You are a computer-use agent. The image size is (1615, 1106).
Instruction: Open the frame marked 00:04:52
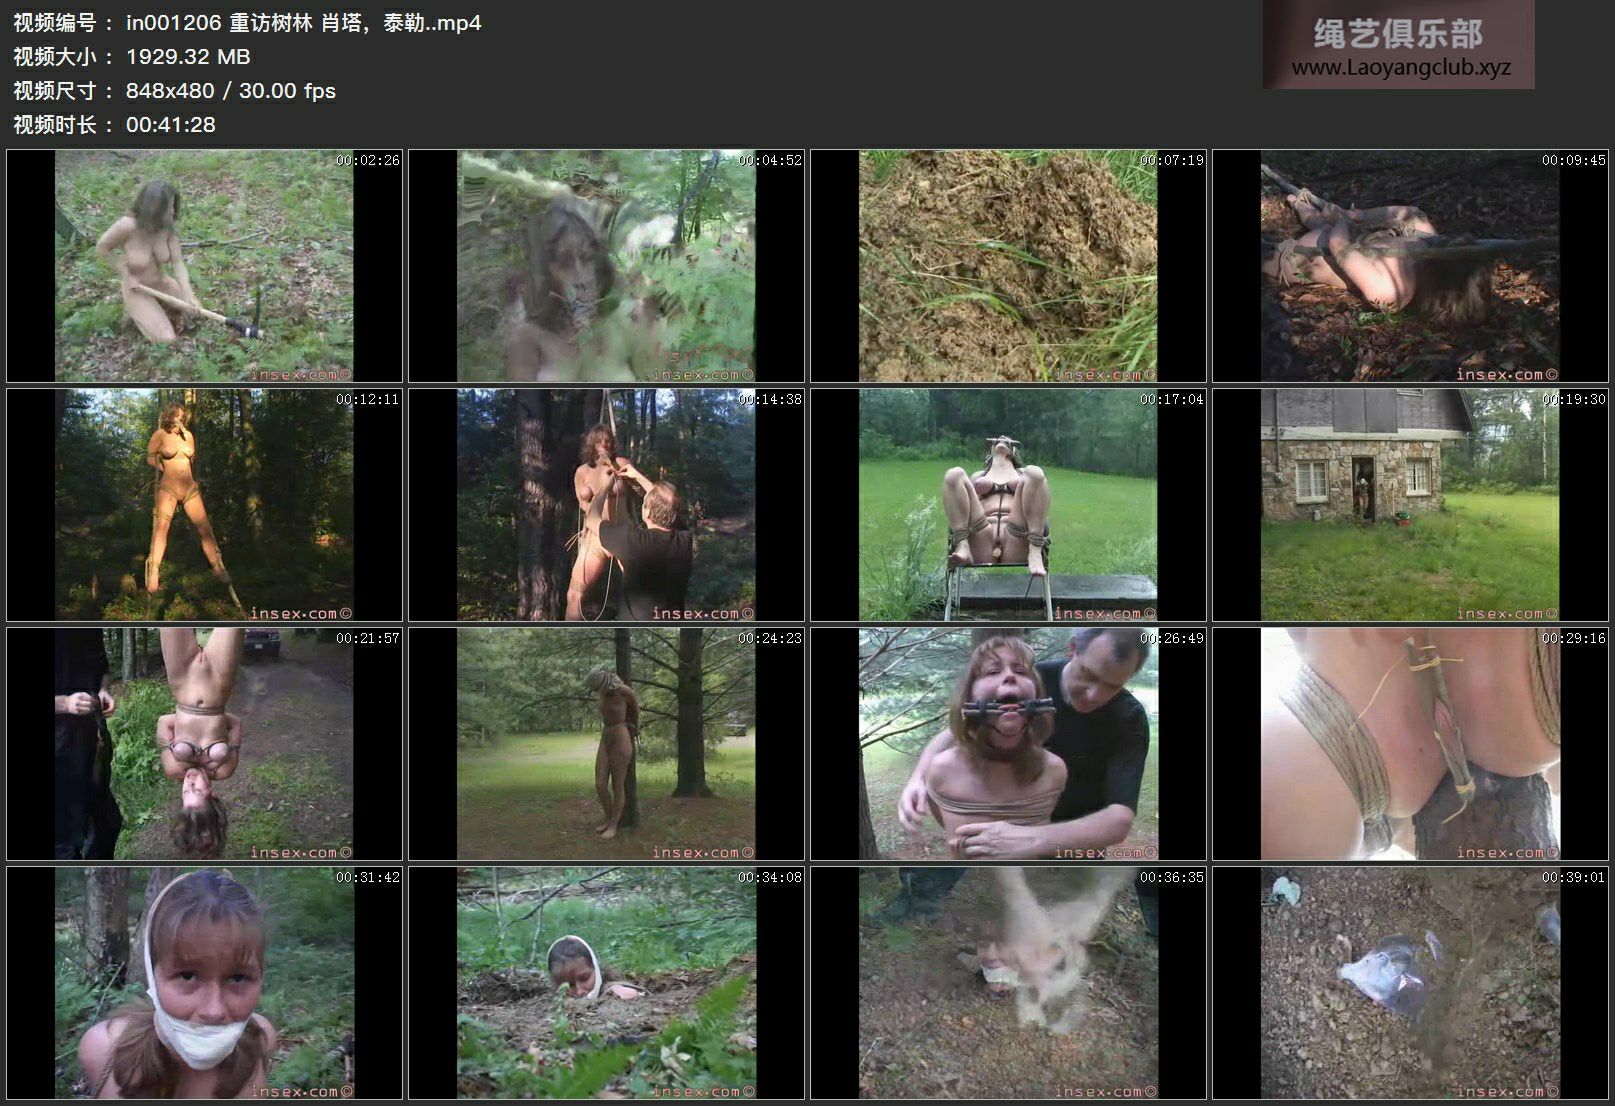coord(606,266)
